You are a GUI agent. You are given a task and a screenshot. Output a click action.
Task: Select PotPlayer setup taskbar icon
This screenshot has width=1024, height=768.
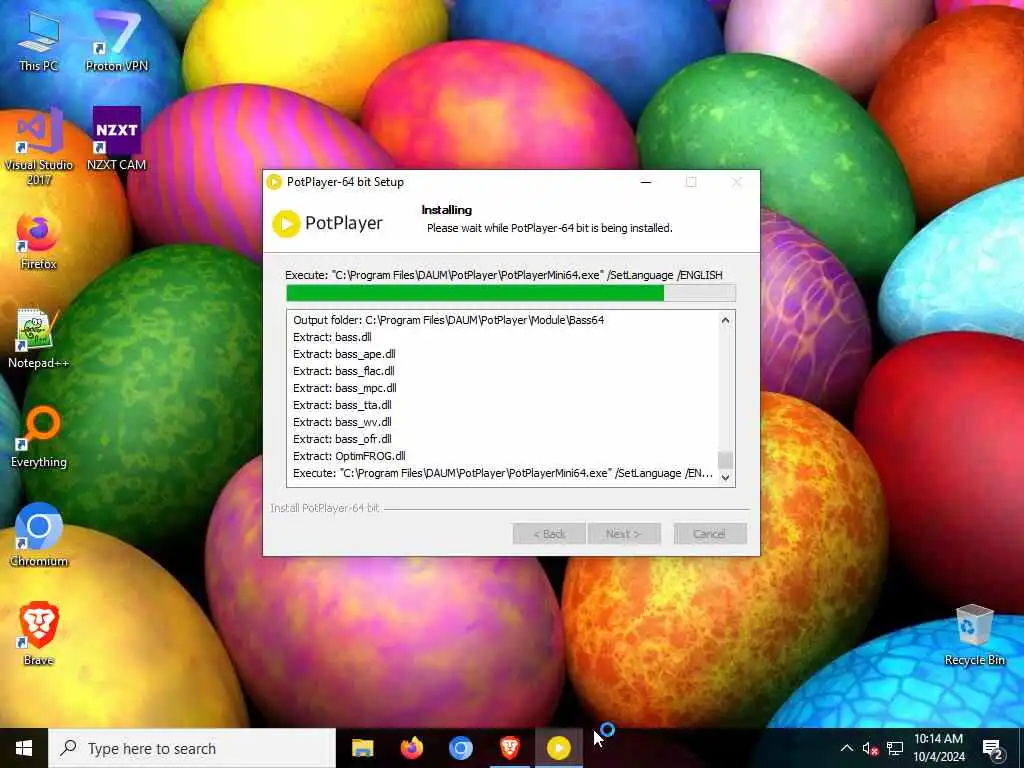pyautogui.click(x=559, y=748)
